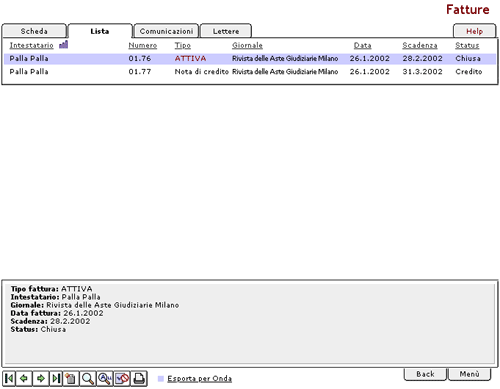The image size is (500, 389).
Task: Click the Credito status cell
Action: [x=469, y=71]
